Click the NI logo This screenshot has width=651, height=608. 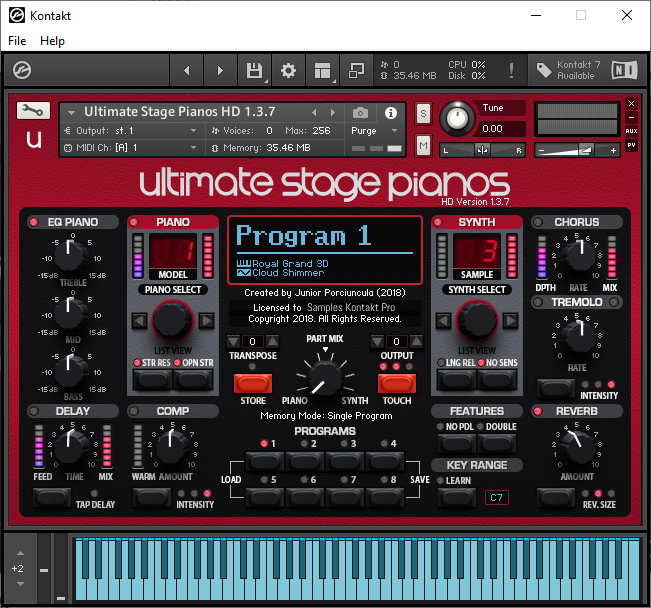coord(624,70)
